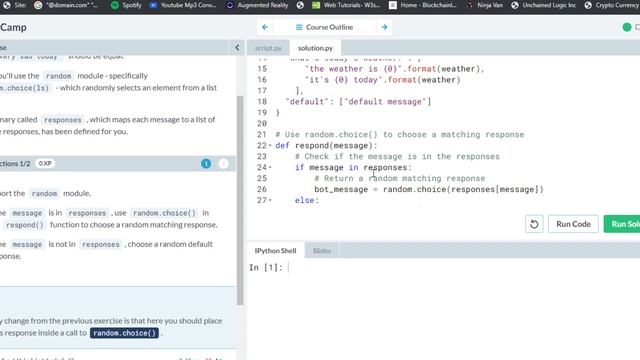Open the Home - Blockchain bookmark
640x360 pixels.
423,5
